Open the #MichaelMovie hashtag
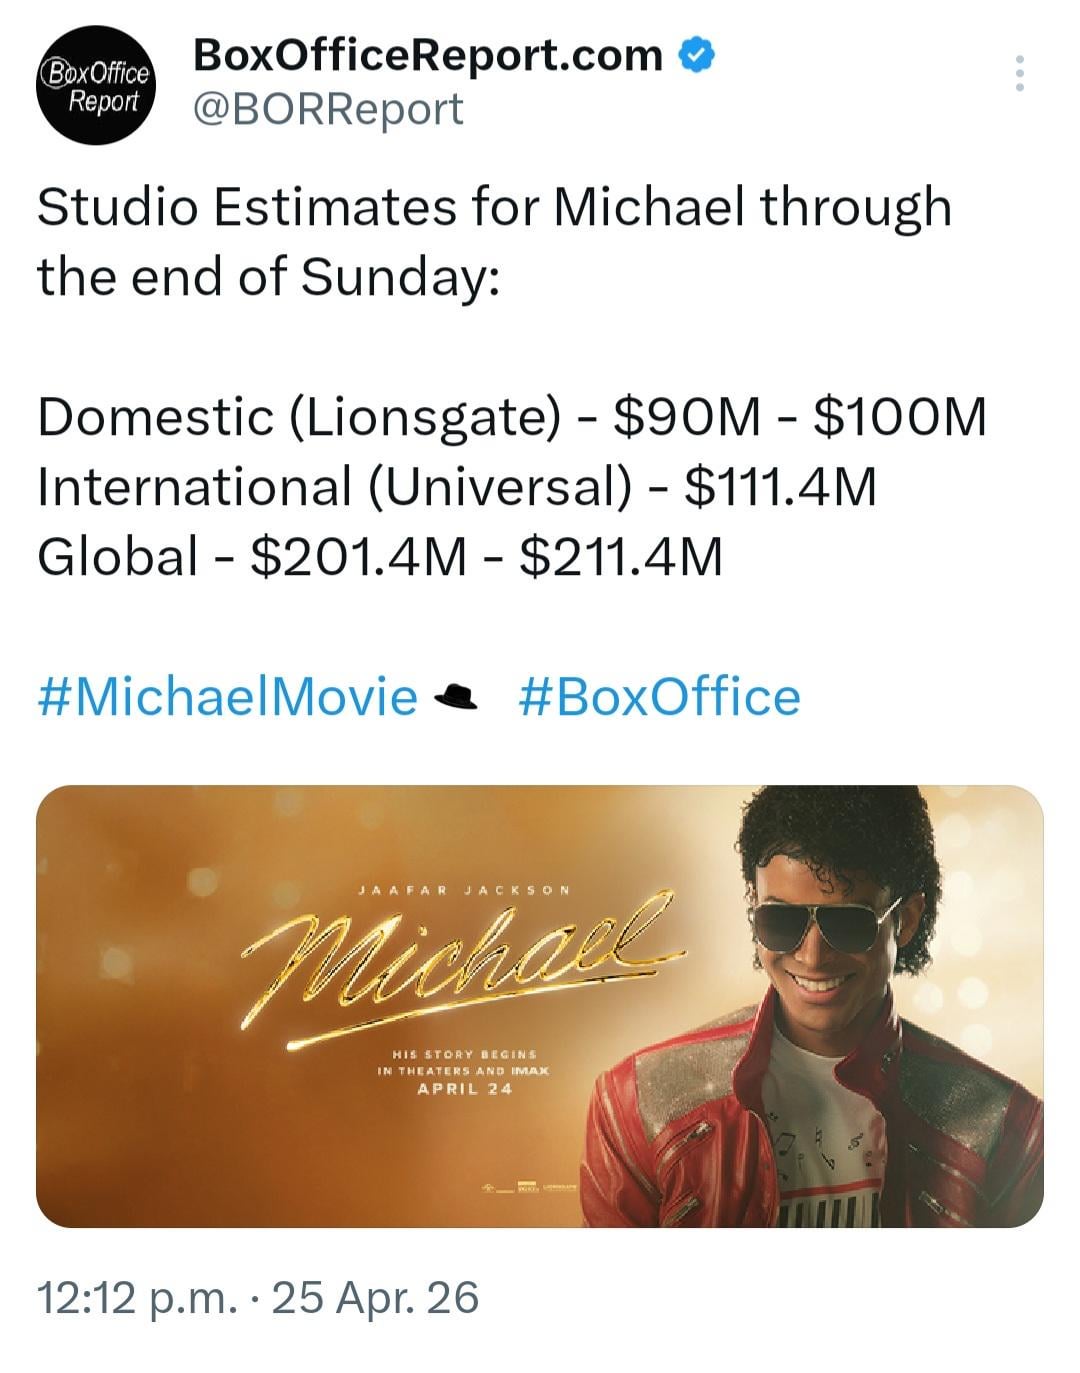The height and width of the screenshot is (1373, 1080). tap(228, 696)
